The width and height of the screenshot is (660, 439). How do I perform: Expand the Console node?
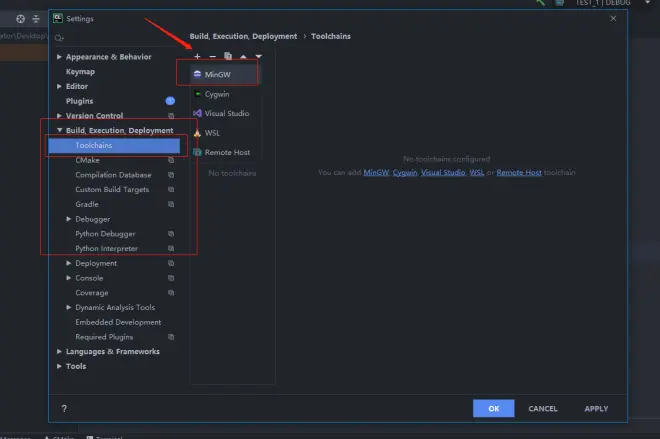(x=69, y=278)
